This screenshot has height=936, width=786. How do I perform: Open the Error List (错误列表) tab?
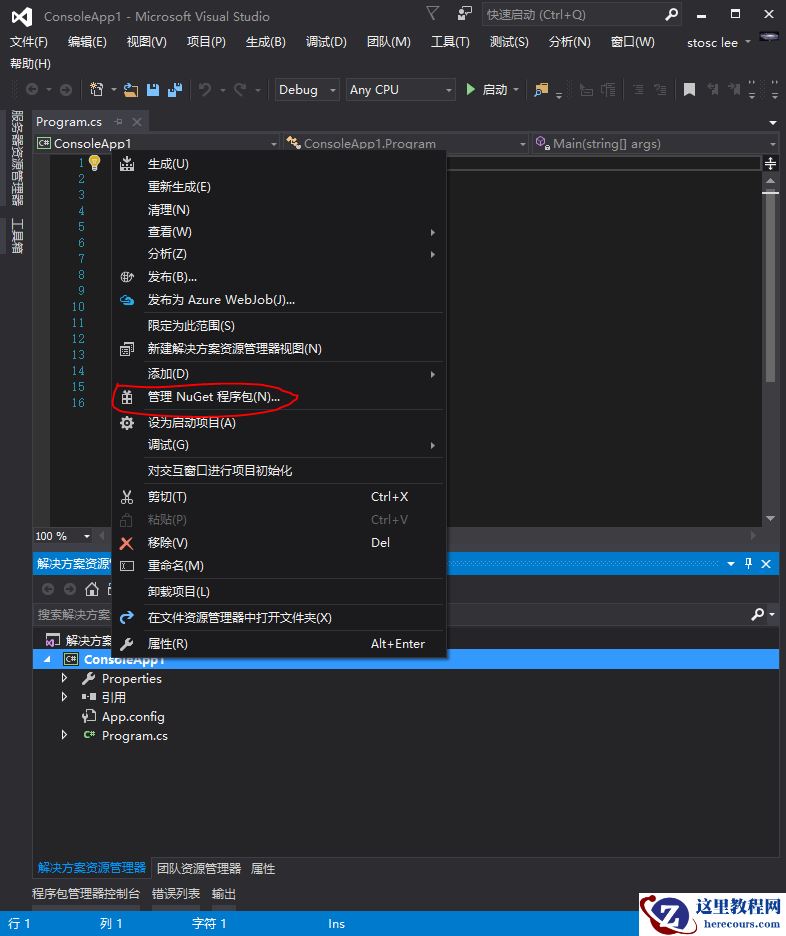175,894
